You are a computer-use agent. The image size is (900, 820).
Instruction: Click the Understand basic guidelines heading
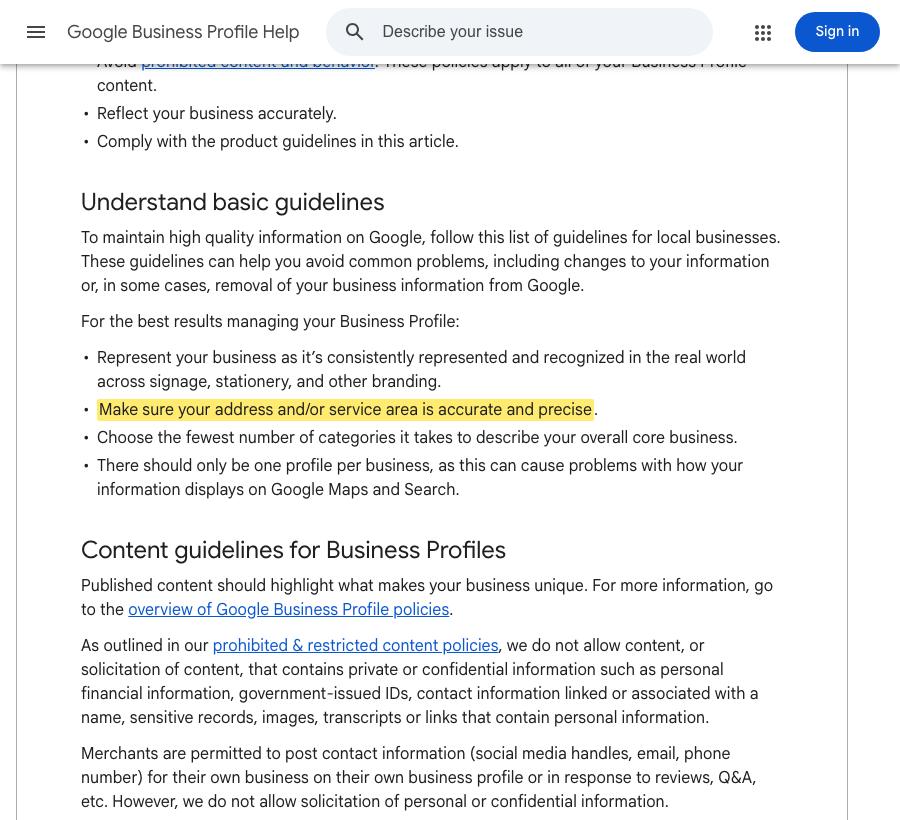(232, 202)
